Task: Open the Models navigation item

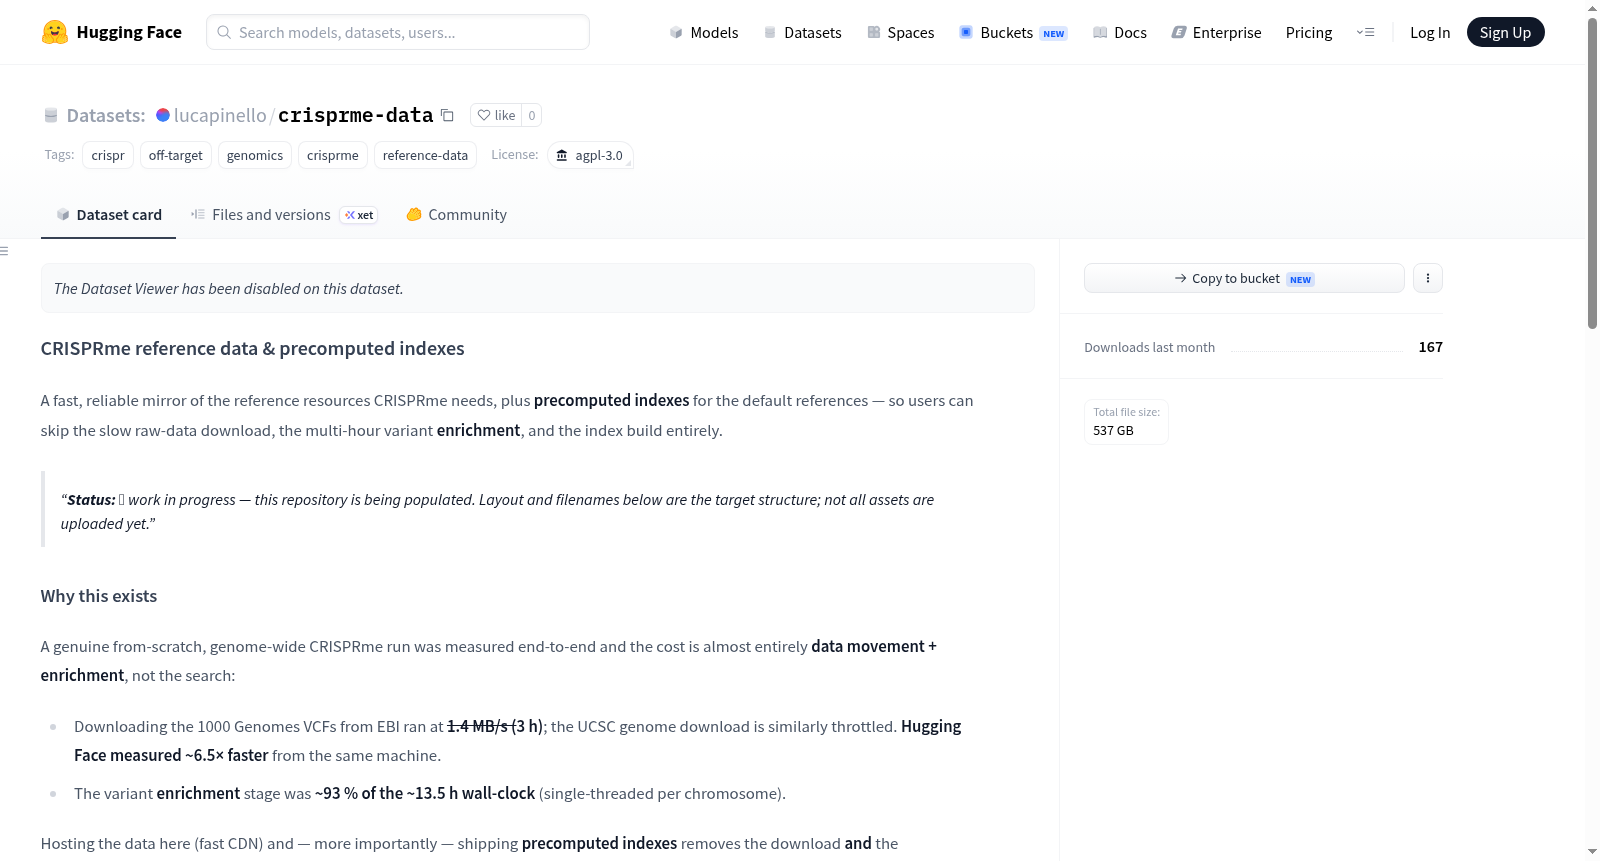Action: (704, 32)
